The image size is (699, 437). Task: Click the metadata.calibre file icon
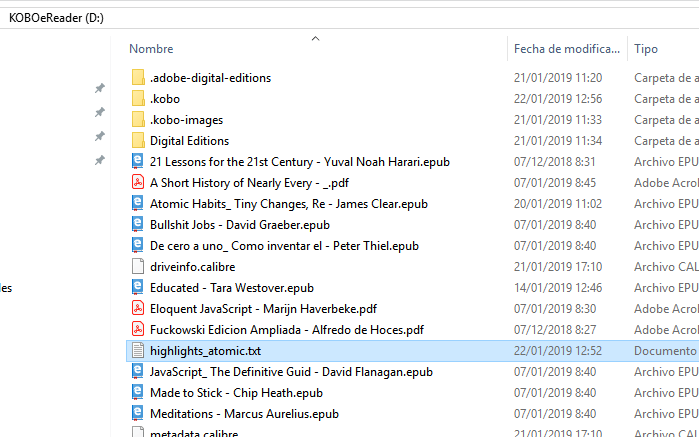point(138,432)
